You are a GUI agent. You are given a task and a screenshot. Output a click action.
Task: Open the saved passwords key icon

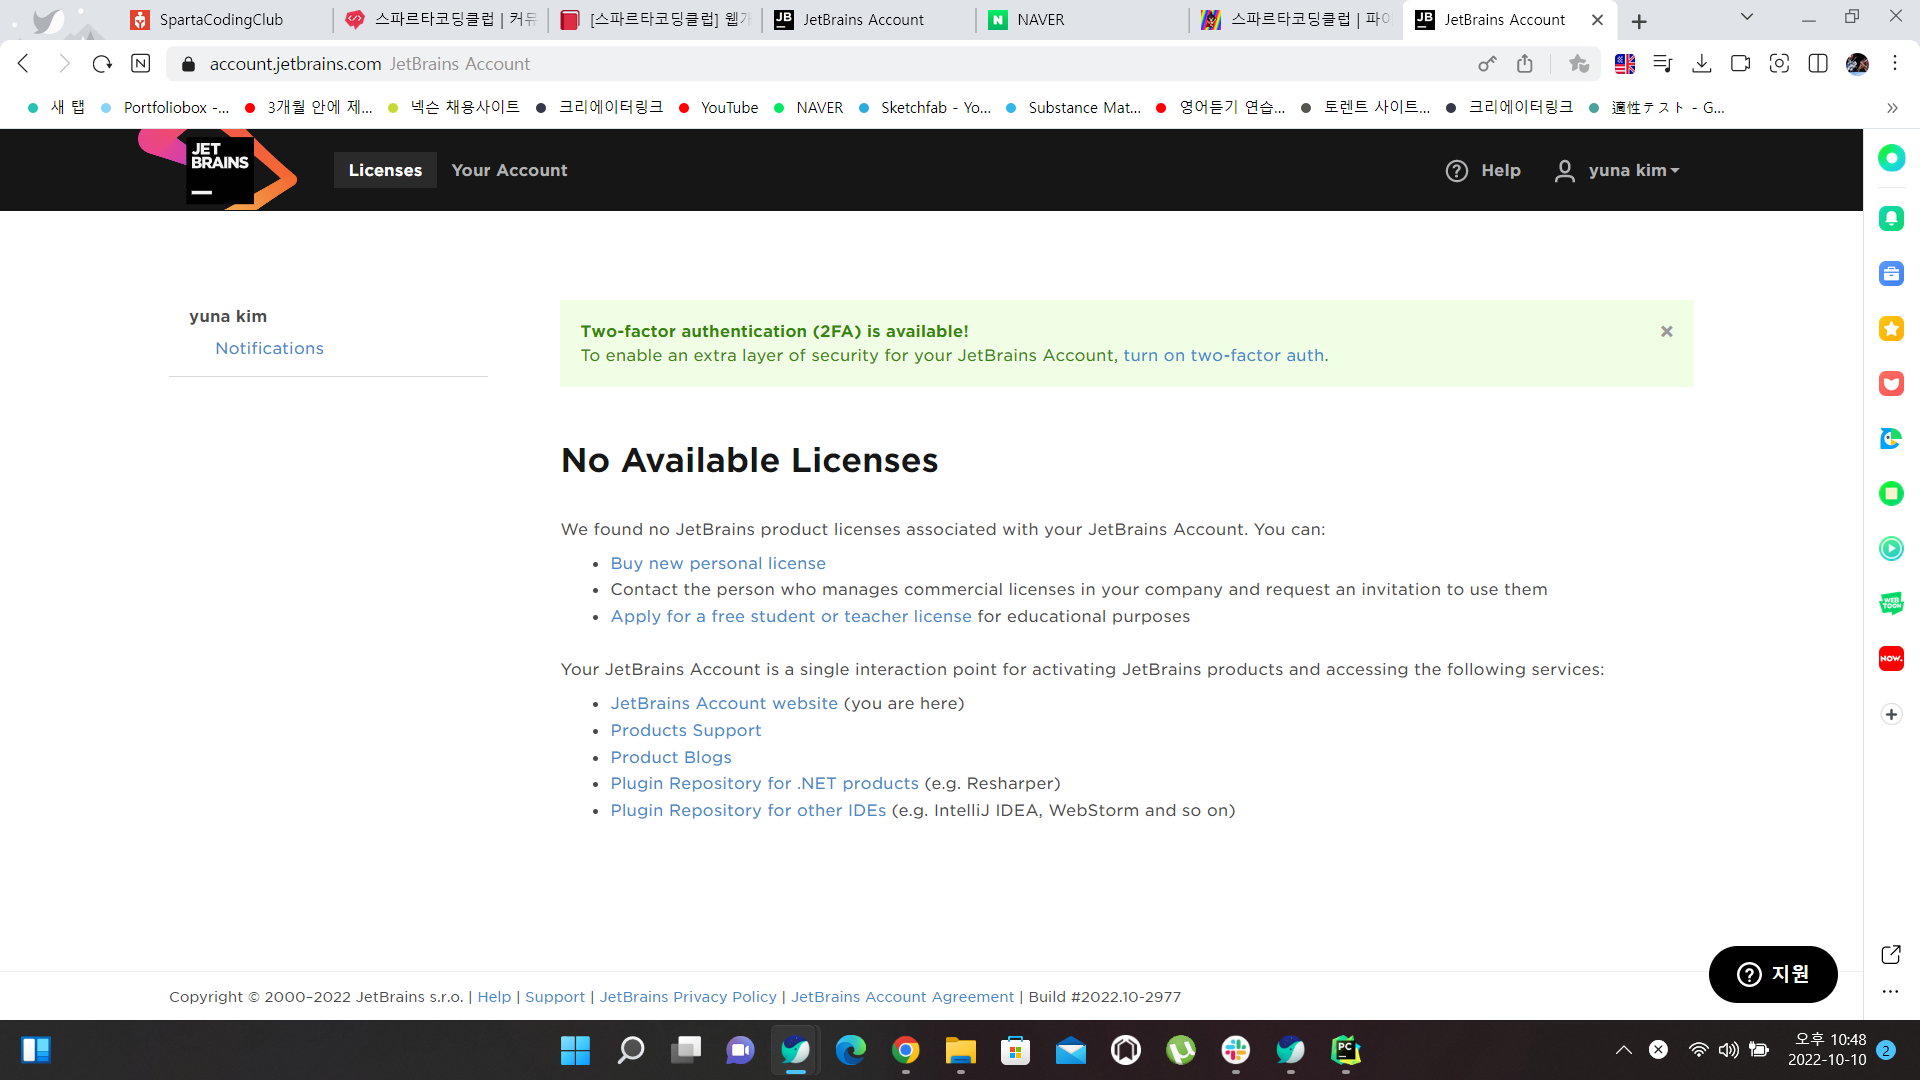coord(1487,64)
